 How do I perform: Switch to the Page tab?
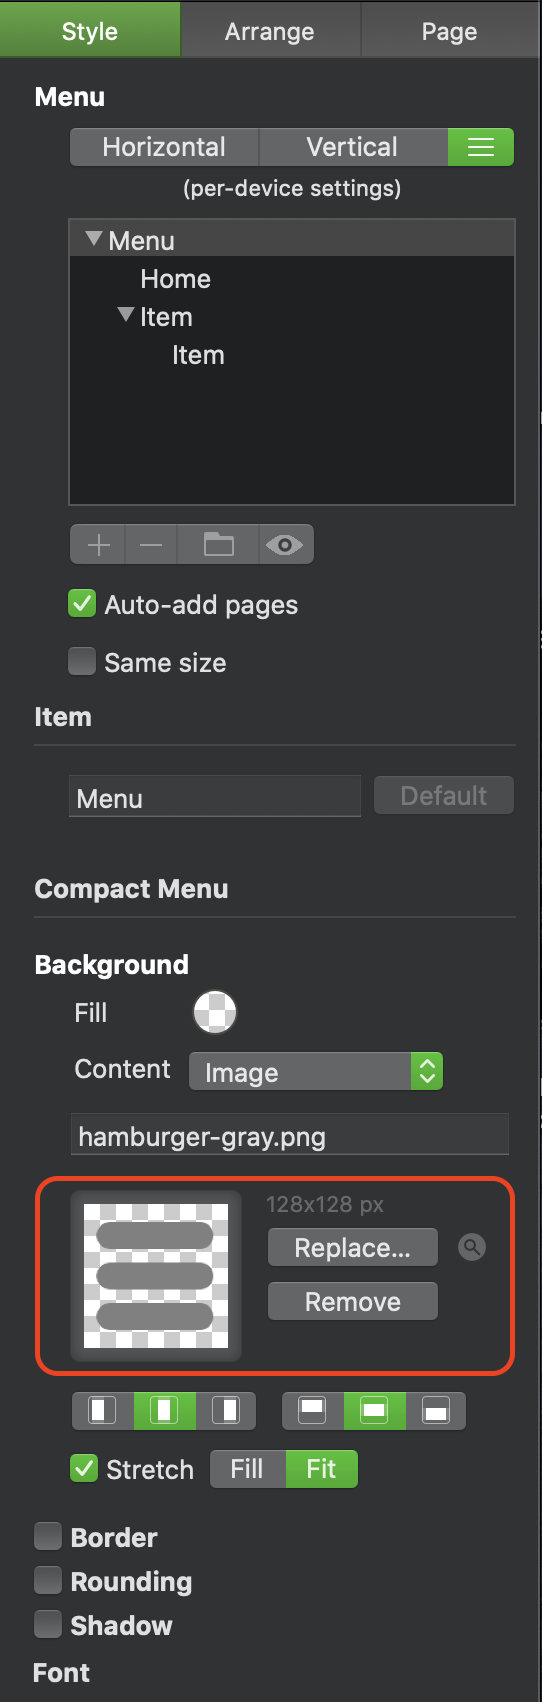pyautogui.click(x=450, y=30)
